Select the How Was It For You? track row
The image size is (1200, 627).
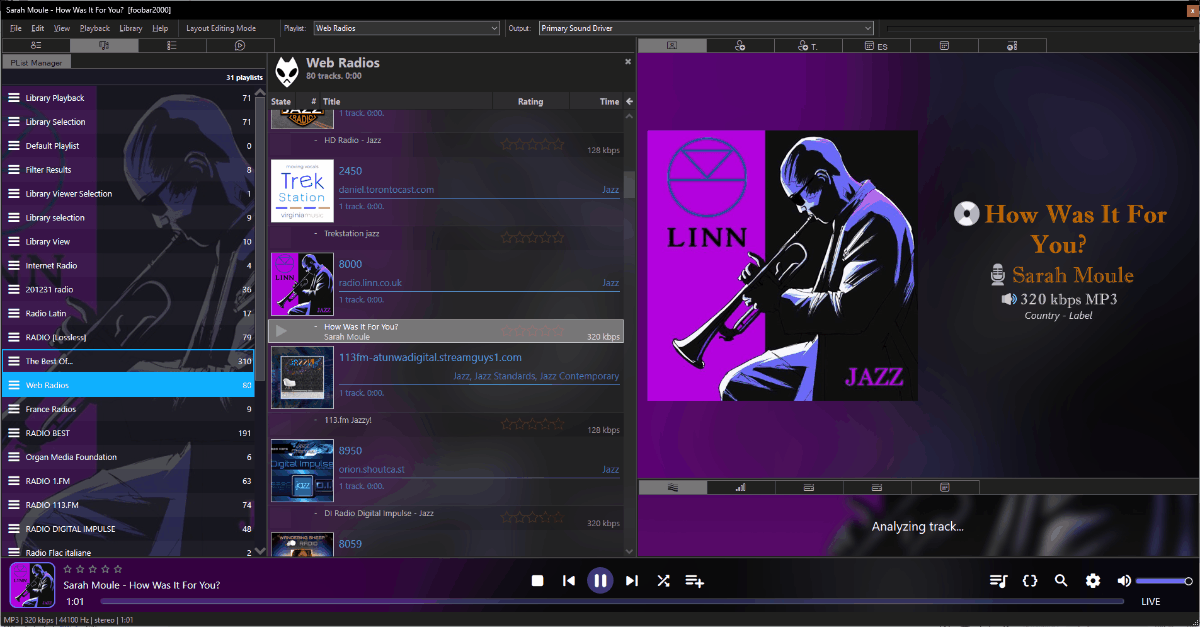click(446, 331)
